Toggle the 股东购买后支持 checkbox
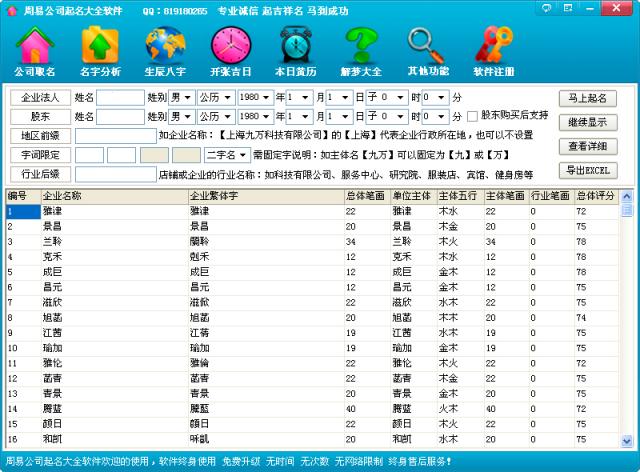640x472 pixels. click(473, 116)
